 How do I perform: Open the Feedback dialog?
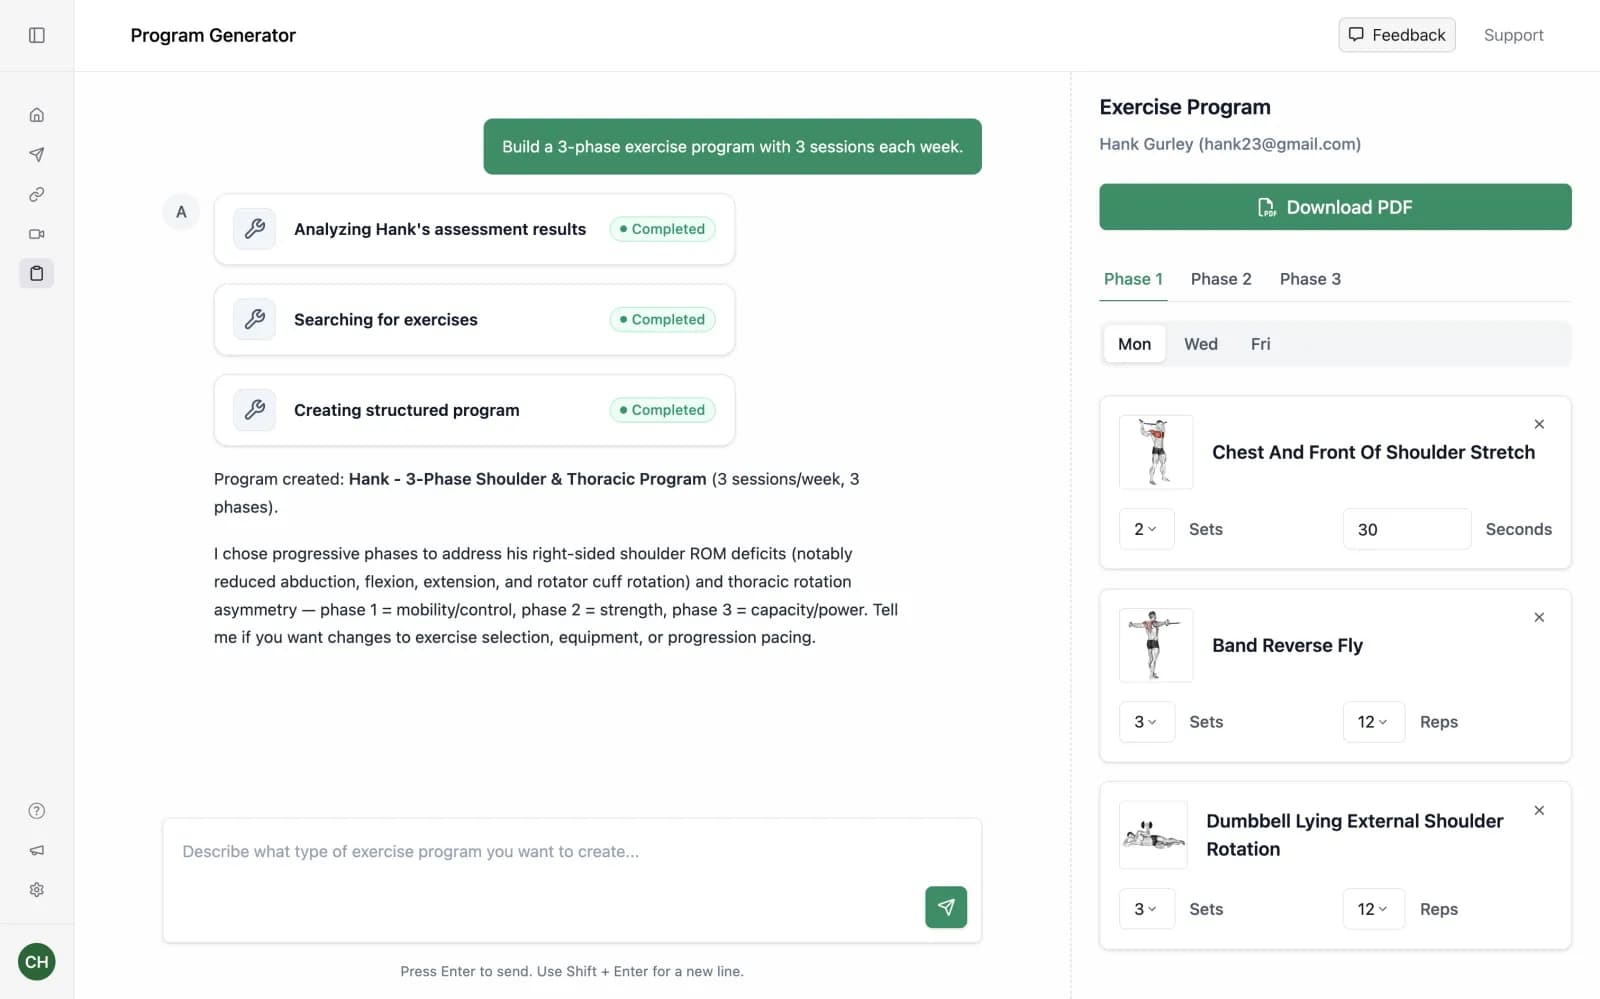(1396, 35)
